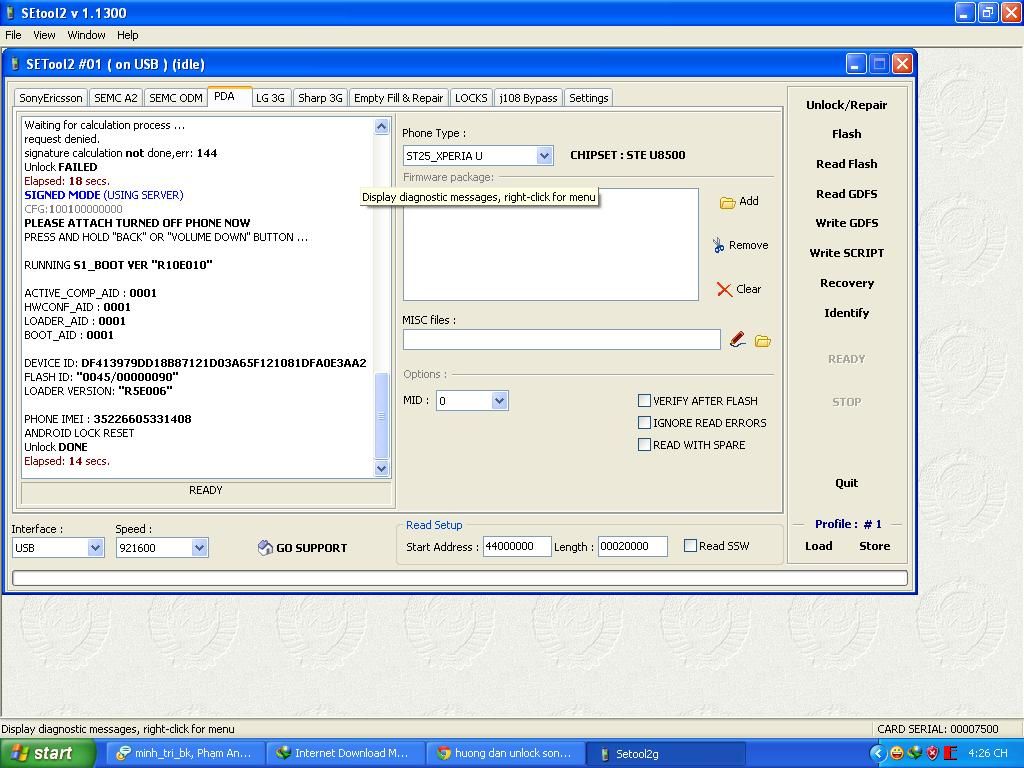
Task: Click the log scroll down arrow
Action: tap(381, 468)
